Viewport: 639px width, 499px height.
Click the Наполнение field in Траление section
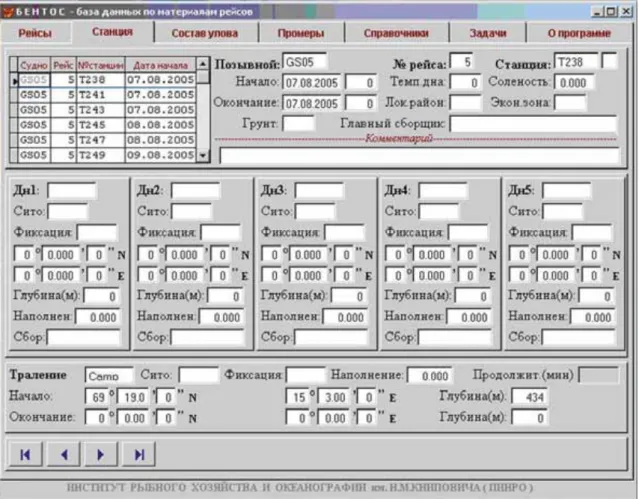[430, 375]
